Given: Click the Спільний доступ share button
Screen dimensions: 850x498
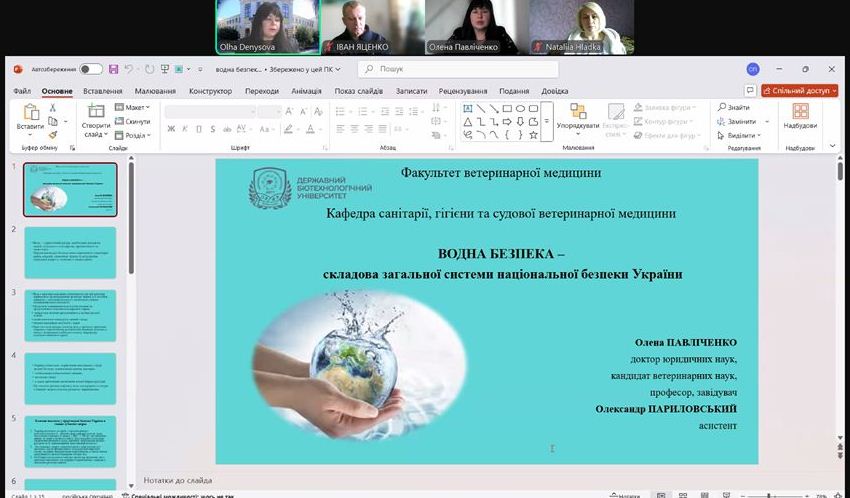Looking at the screenshot, I should (x=800, y=90).
